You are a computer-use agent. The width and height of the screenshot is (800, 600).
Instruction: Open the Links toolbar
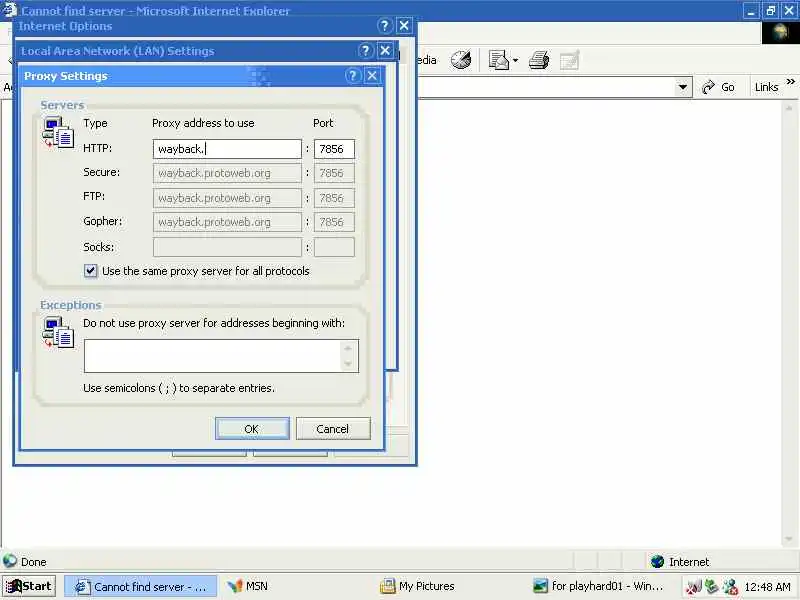click(766, 87)
